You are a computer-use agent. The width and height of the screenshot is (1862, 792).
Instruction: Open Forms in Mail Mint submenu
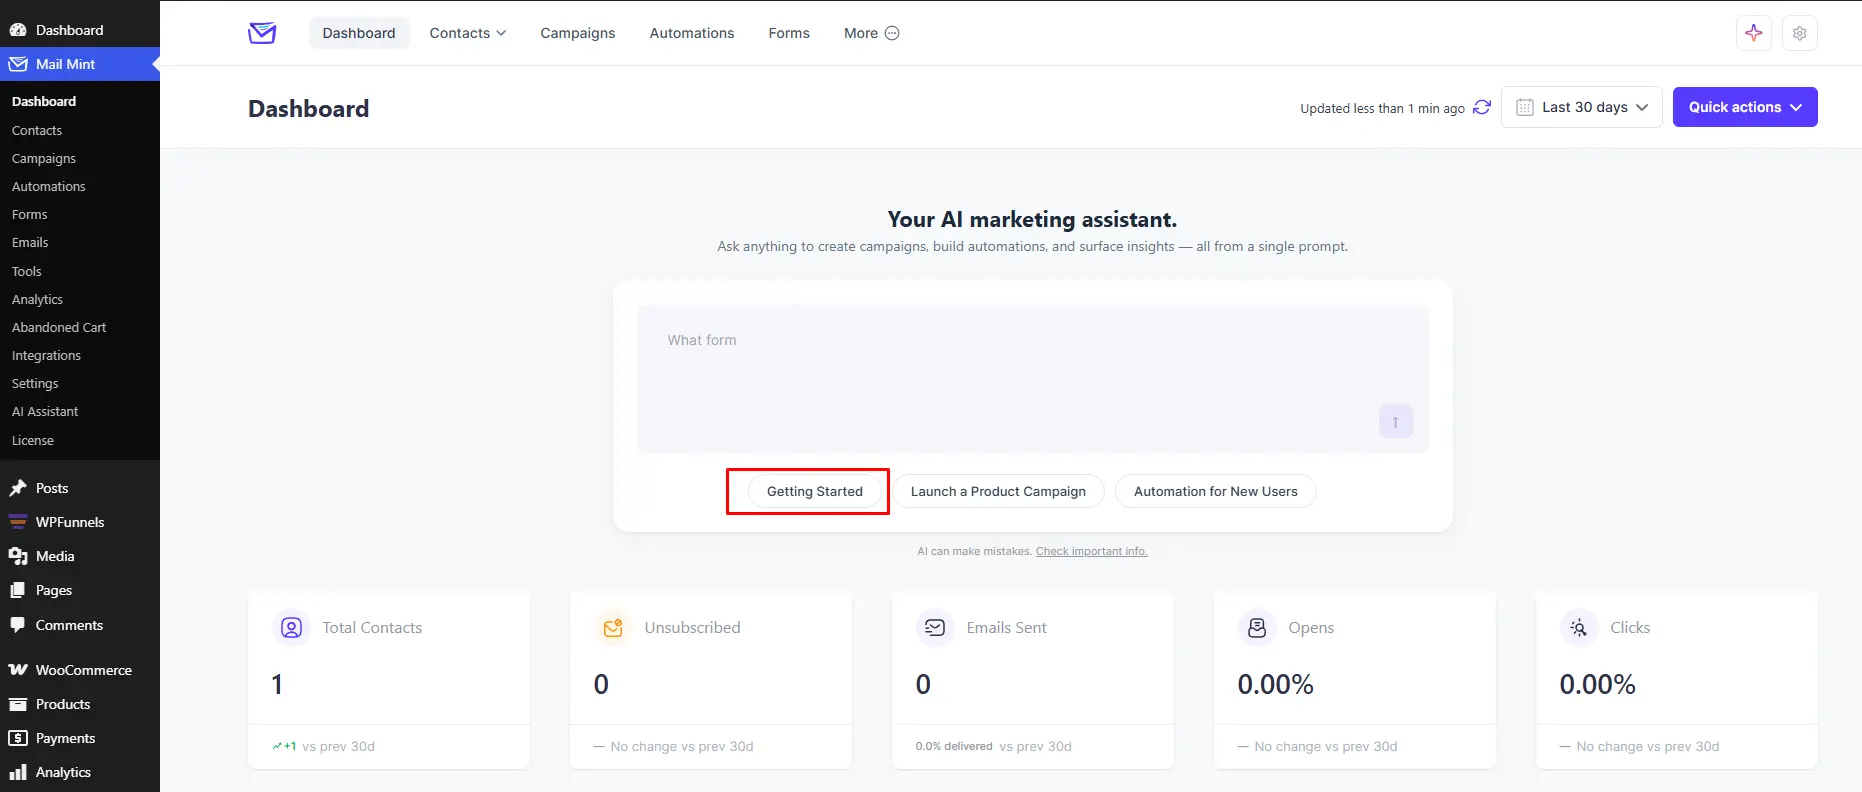pos(30,214)
